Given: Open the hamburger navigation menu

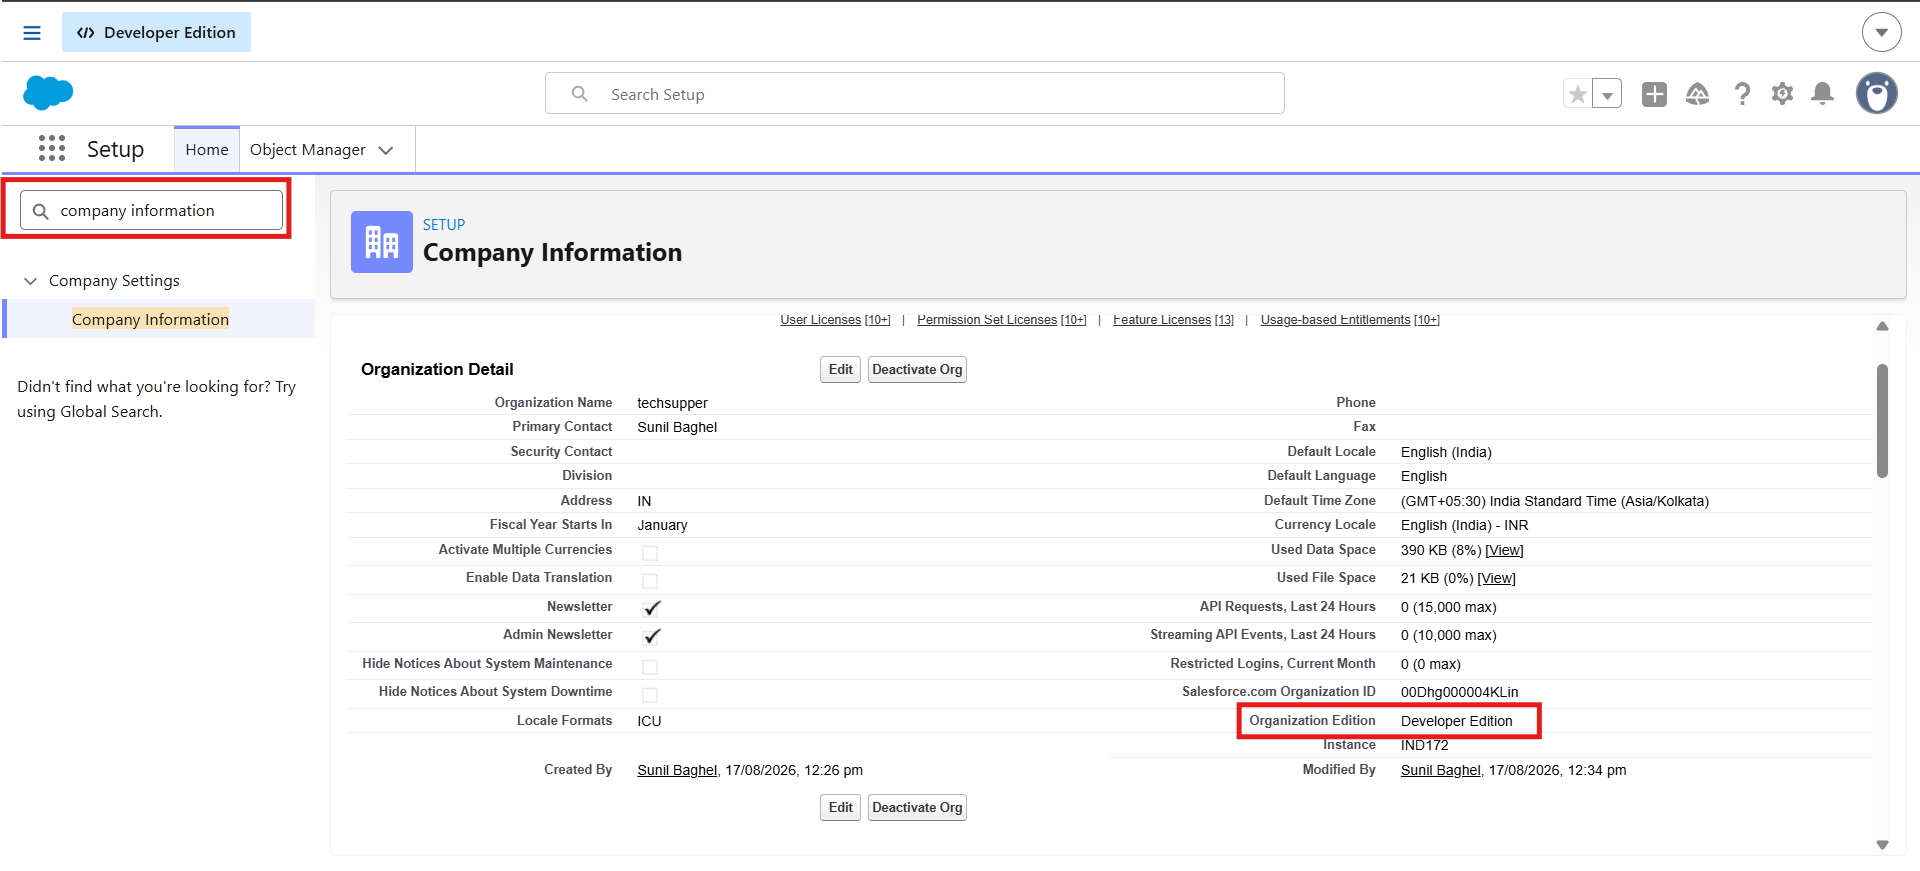Looking at the screenshot, I should (32, 33).
